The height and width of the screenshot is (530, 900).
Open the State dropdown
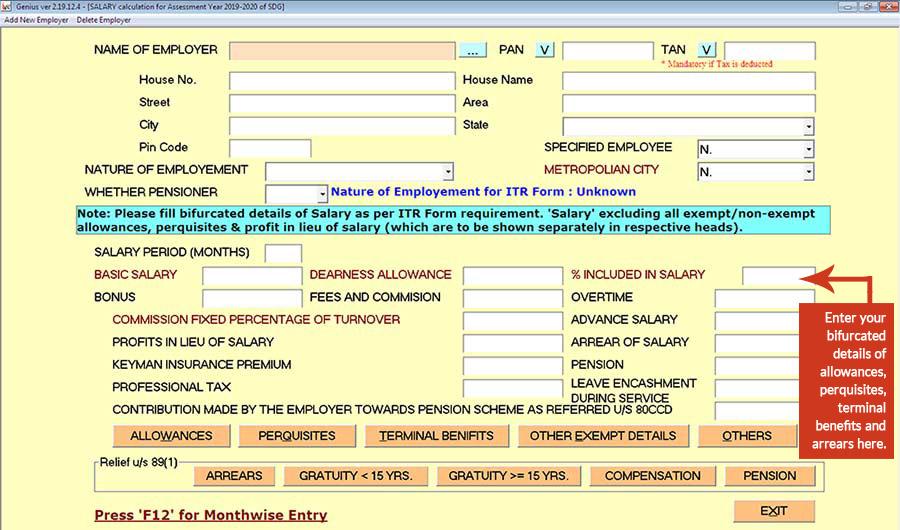tap(808, 127)
